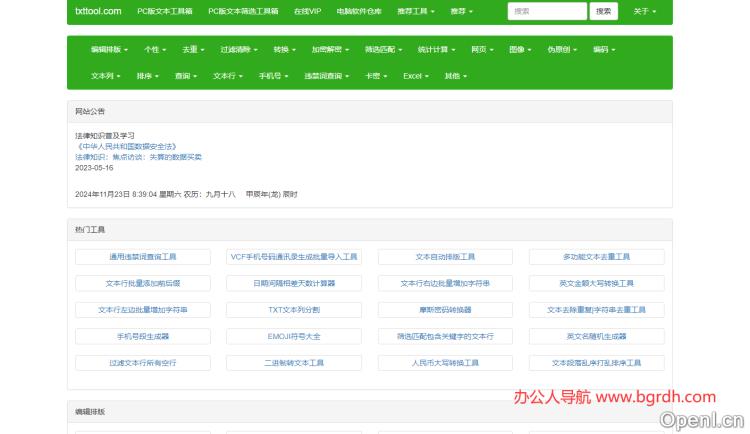Open 文本自动排版工具
Image resolution: width=750 pixels, height=434 pixels.
[x=445, y=256]
